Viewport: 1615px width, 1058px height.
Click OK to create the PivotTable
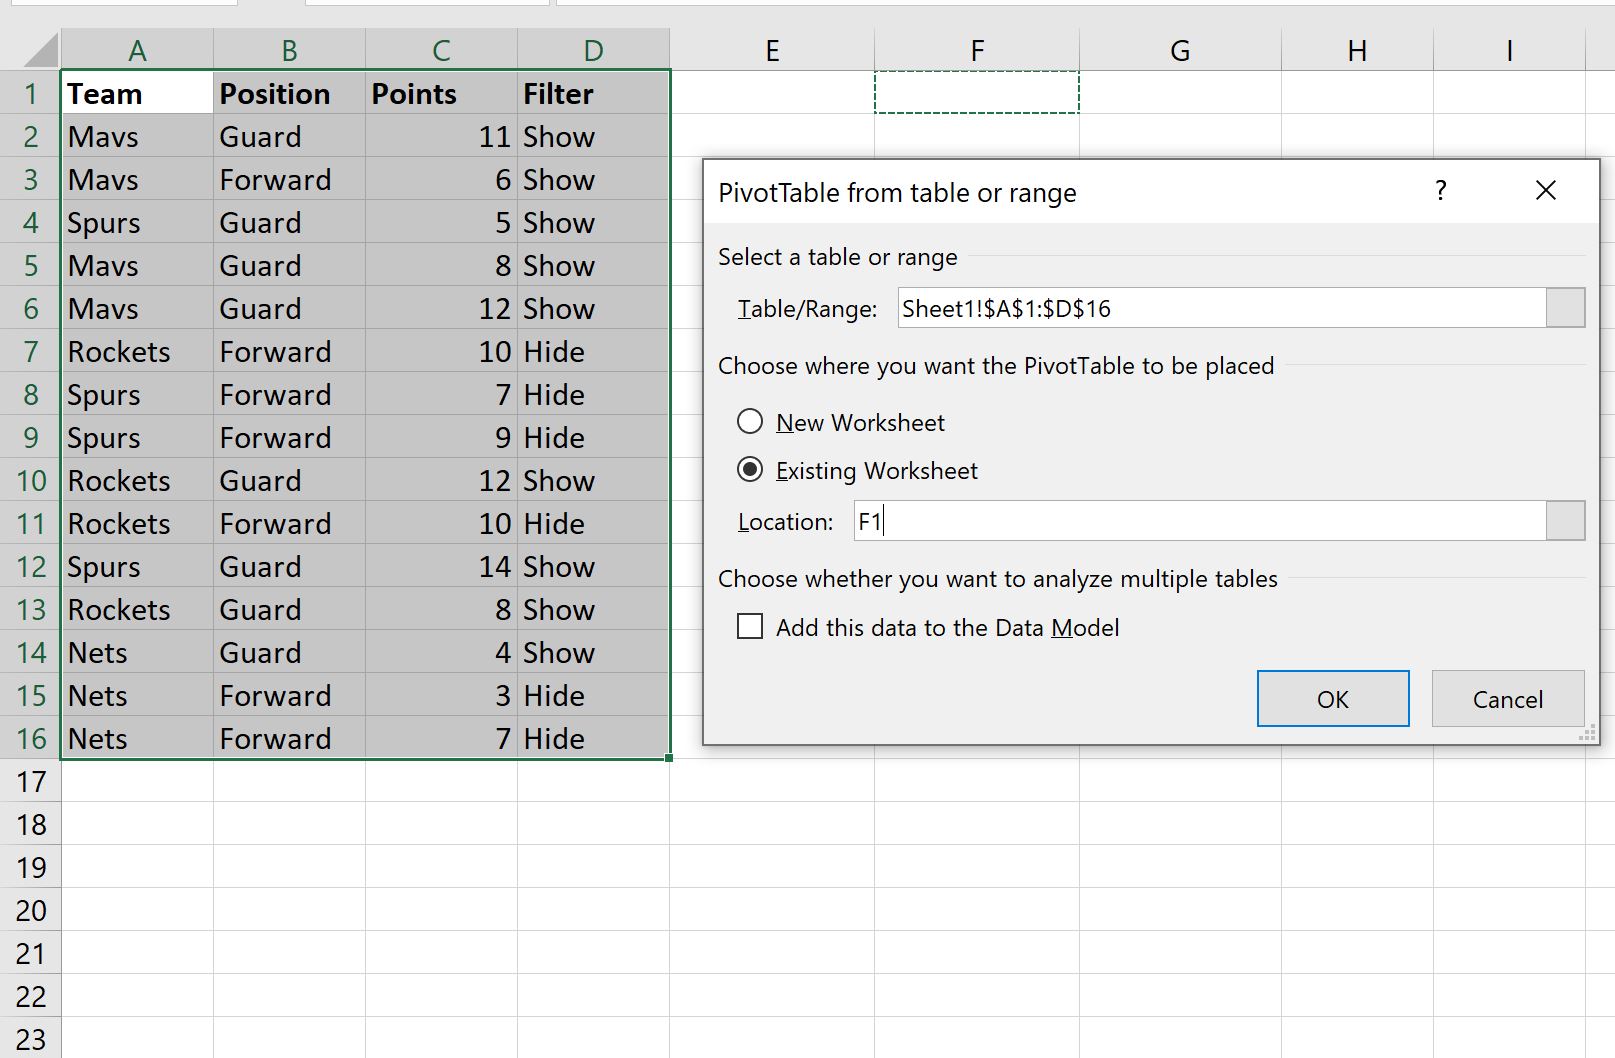pyautogui.click(x=1333, y=699)
